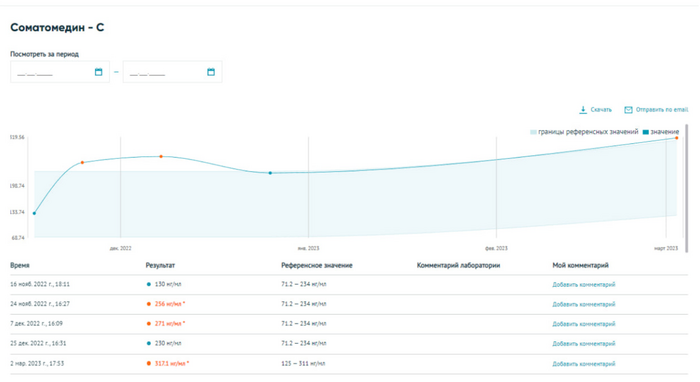Click the date 25 дек. 2022 г., 16:31
This screenshot has width=700, height=382.
[x=38, y=344]
